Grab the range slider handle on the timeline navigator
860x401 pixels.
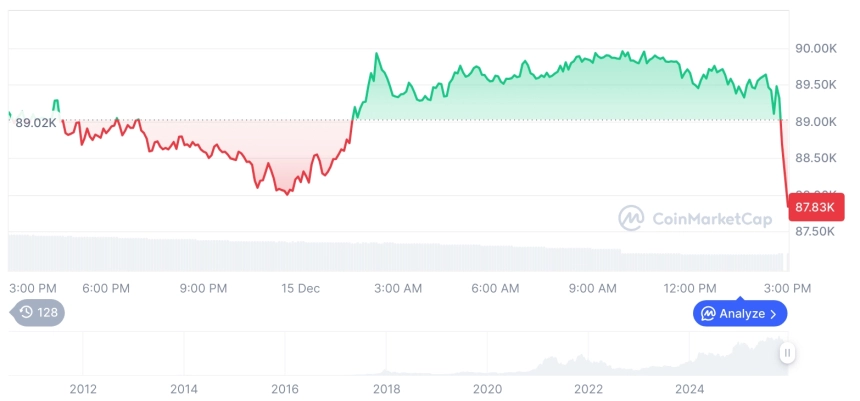[x=788, y=353]
